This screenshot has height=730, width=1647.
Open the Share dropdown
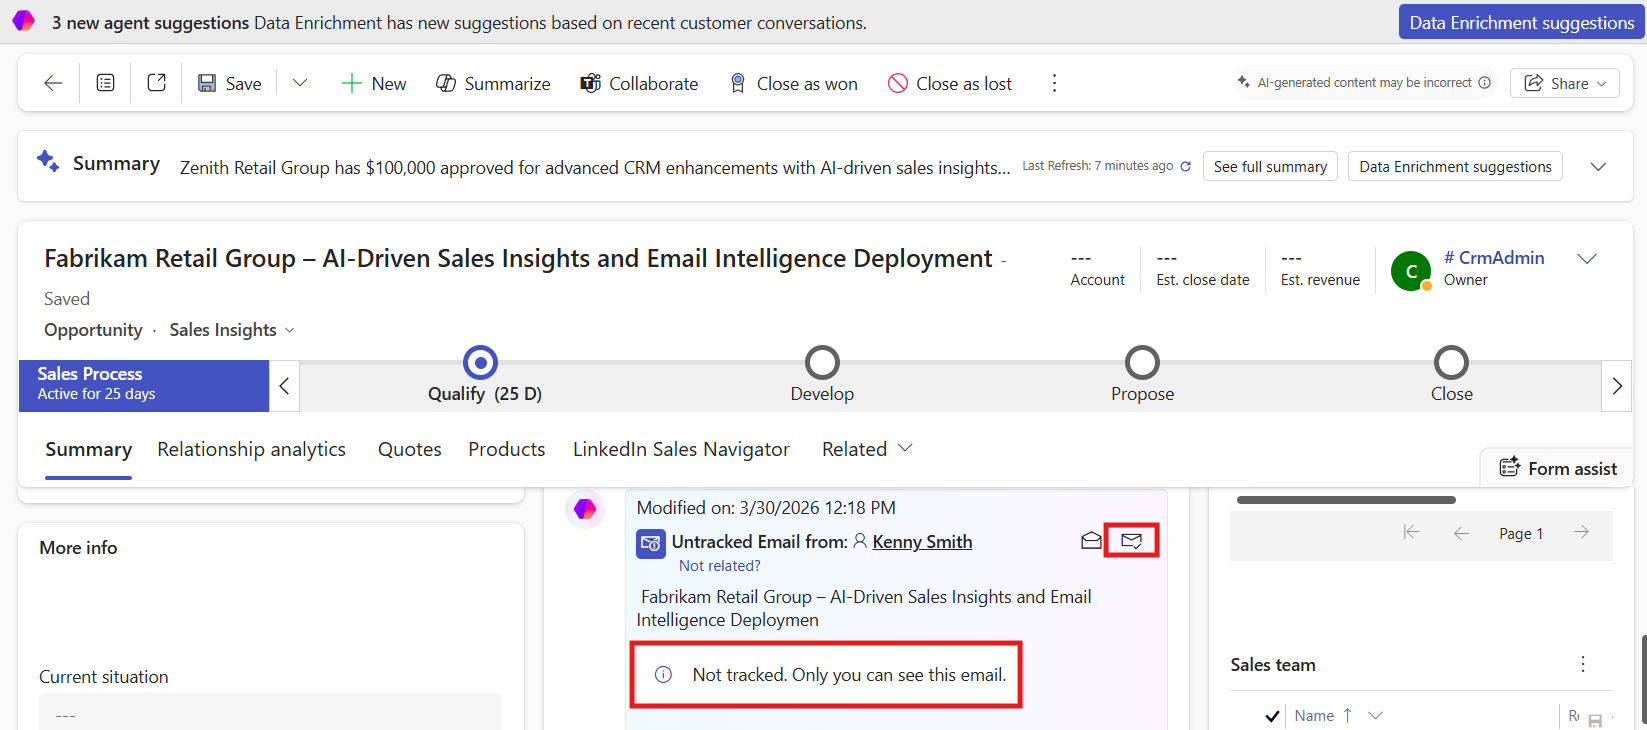(1565, 83)
